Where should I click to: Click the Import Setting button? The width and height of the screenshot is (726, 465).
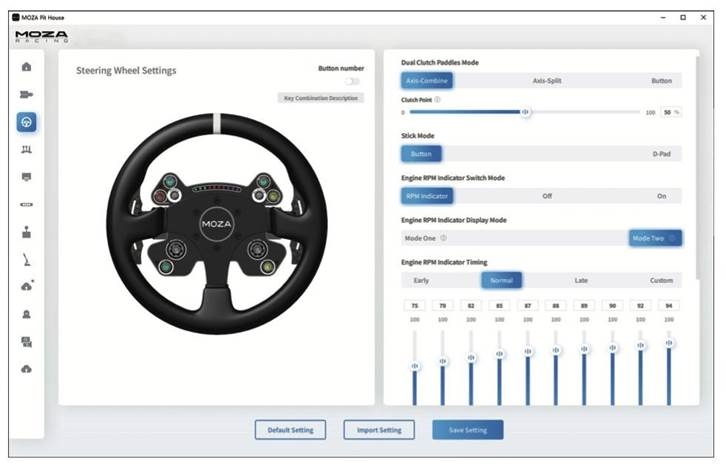(x=379, y=430)
